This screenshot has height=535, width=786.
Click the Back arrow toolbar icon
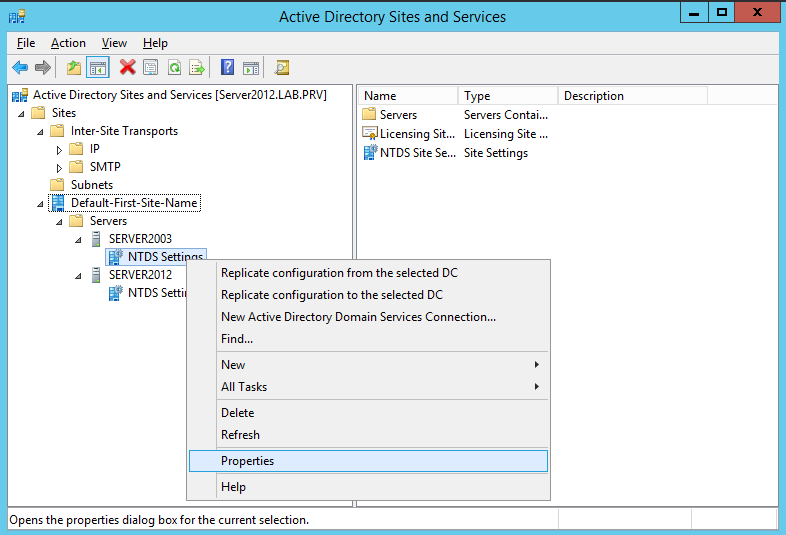pyautogui.click(x=20, y=68)
